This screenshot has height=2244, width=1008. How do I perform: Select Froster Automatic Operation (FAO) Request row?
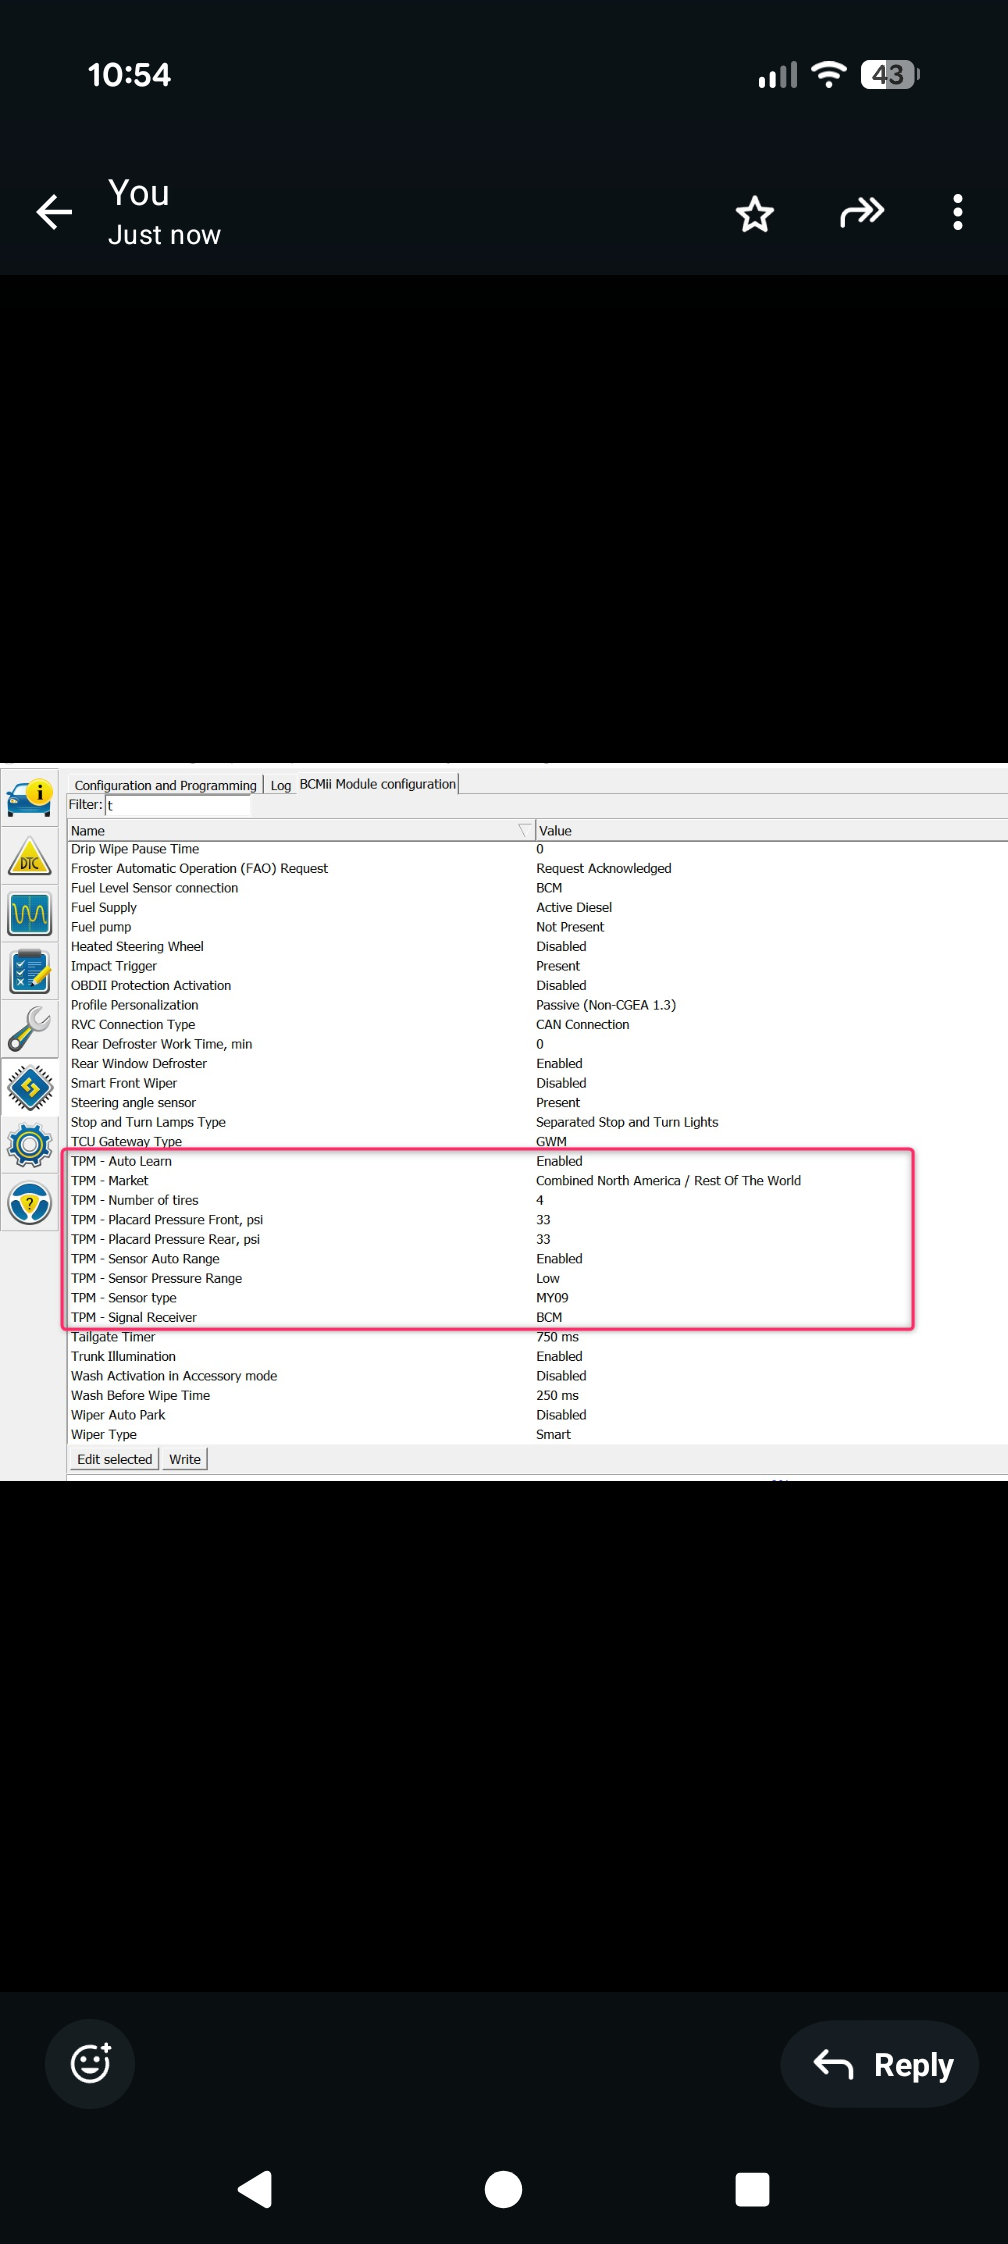click(537, 868)
